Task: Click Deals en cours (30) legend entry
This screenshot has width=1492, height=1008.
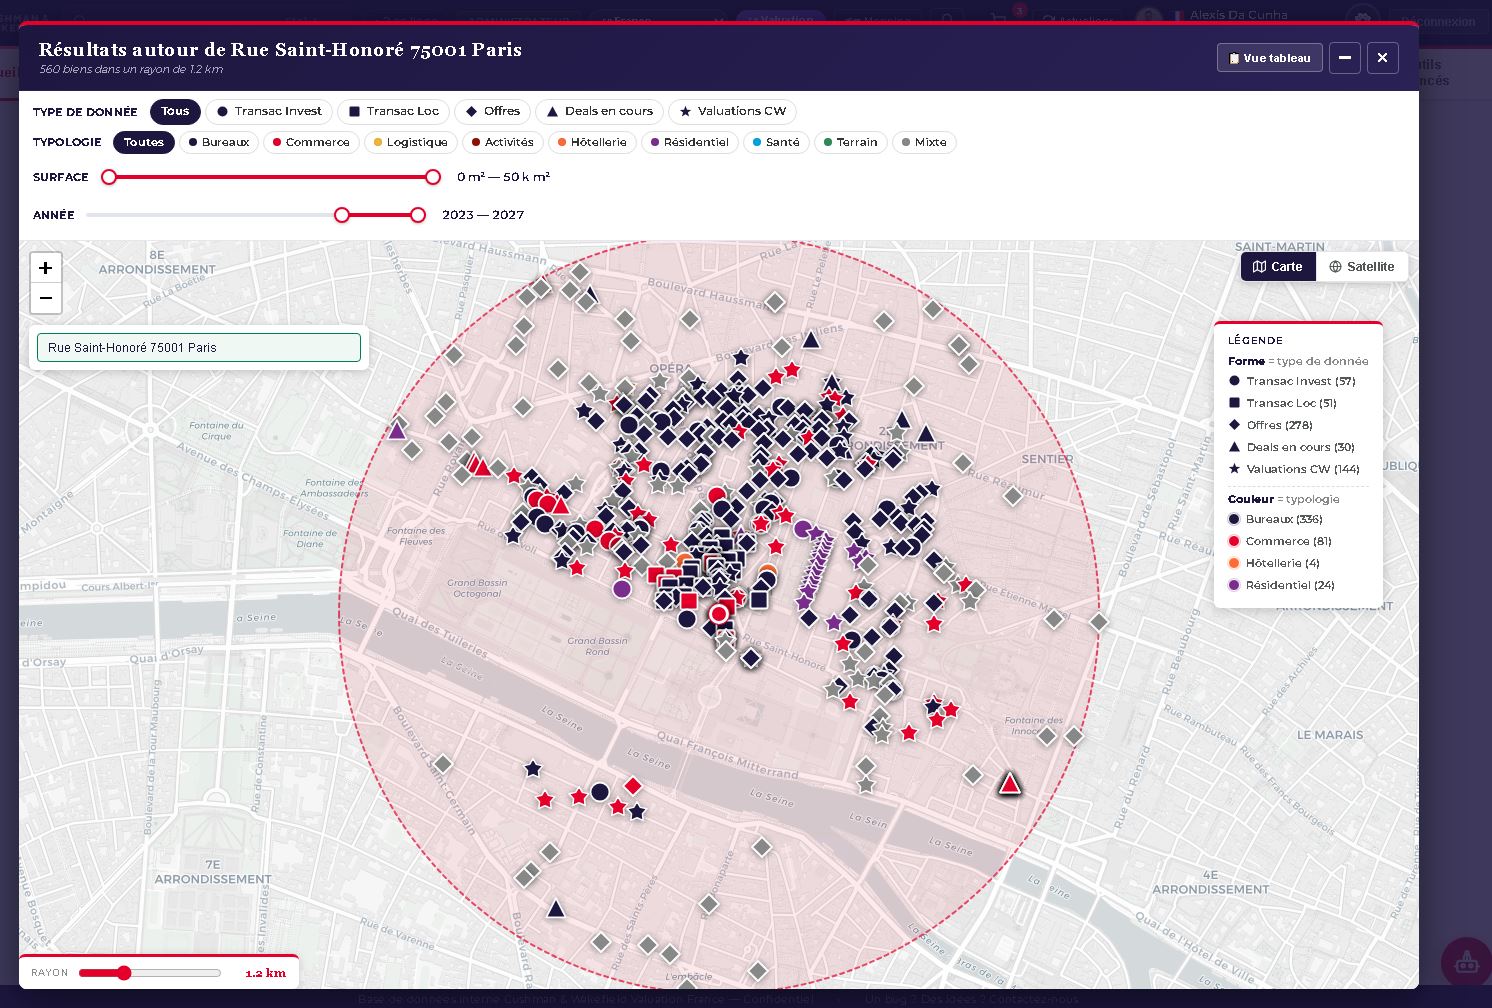Action: pos(1291,447)
